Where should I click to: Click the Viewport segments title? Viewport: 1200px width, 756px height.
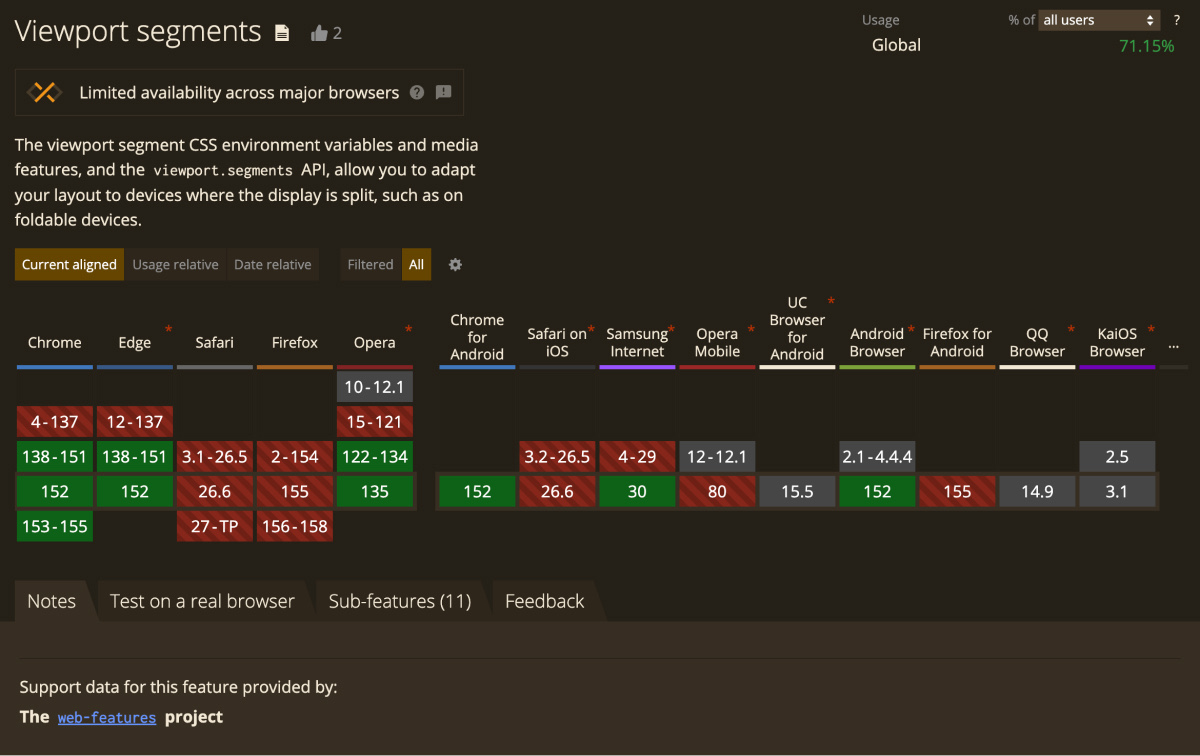(x=138, y=31)
